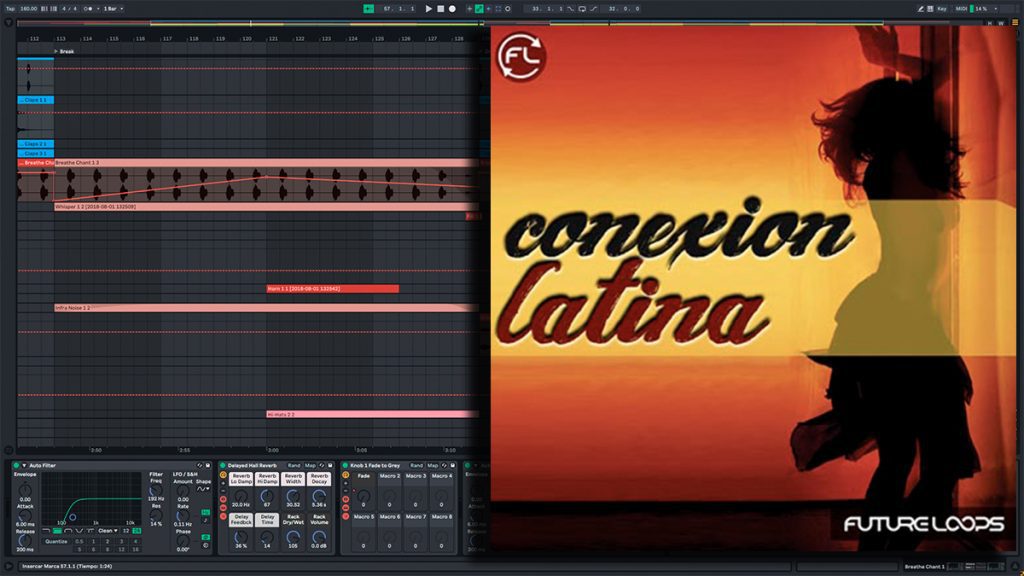Toggle the green Follow button
The height and width of the screenshot is (576, 1024).
pos(368,9)
